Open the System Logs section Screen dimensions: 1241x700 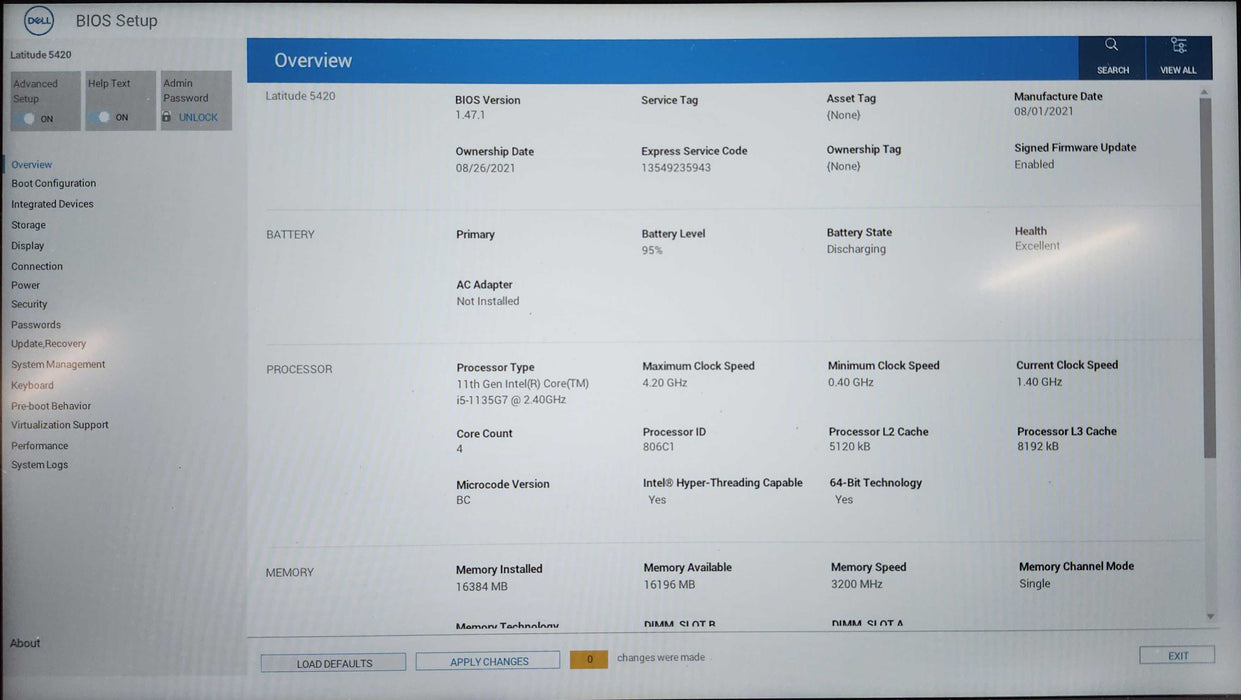[39, 464]
